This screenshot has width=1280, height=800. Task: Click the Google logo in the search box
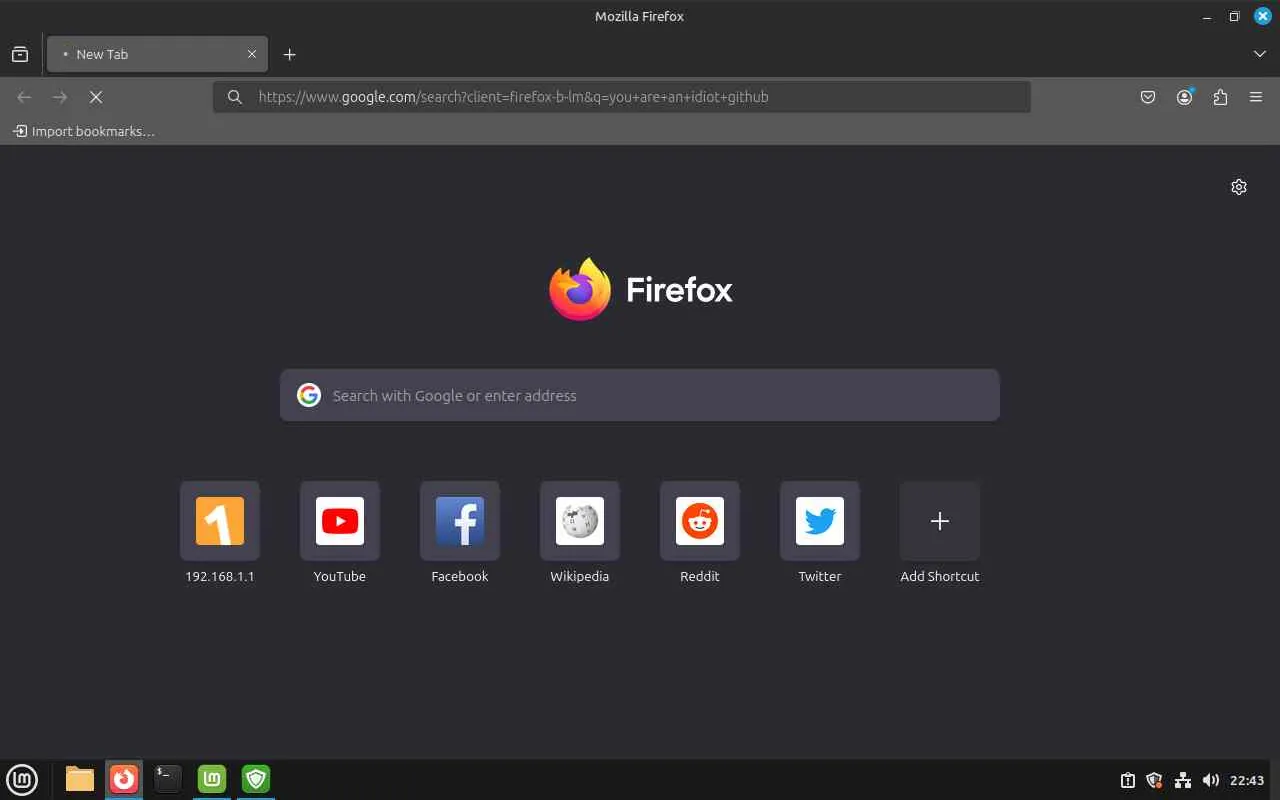click(x=309, y=395)
